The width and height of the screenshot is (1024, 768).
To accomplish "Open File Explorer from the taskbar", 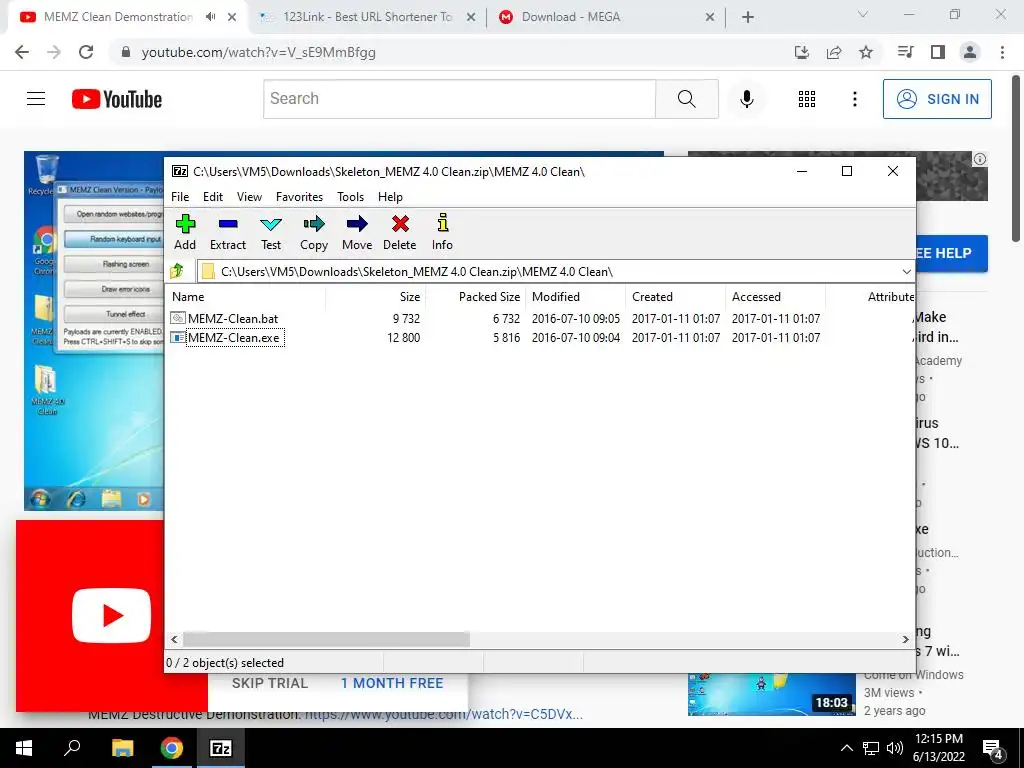I will pos(122,748).
